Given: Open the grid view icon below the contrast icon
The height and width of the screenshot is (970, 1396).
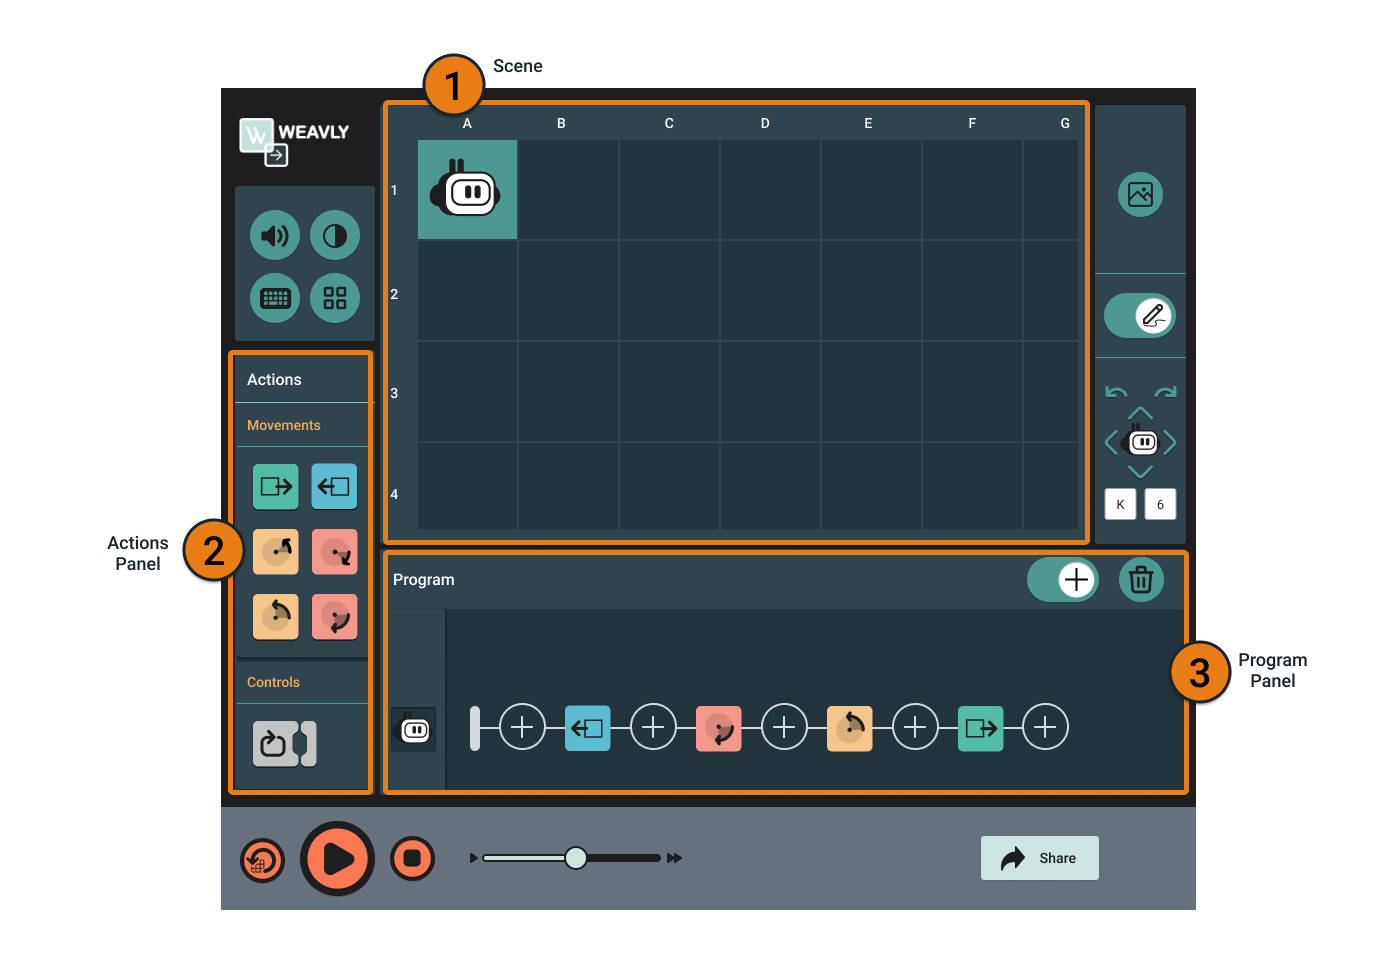Looking at the screenshot, I should tap(334, 297).
